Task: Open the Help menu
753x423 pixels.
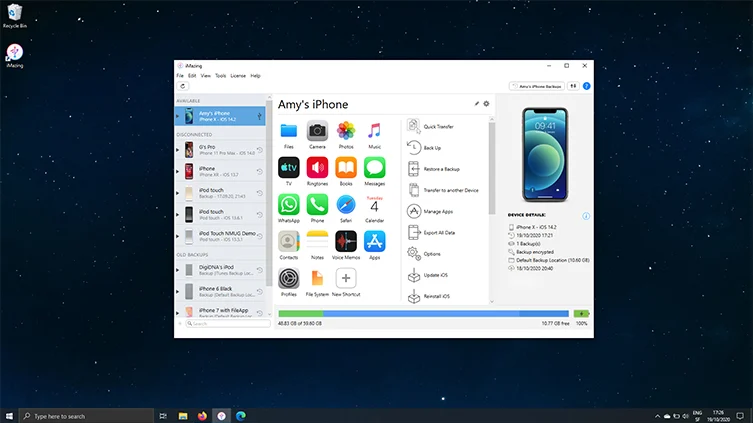Action: tap(255, 76)
